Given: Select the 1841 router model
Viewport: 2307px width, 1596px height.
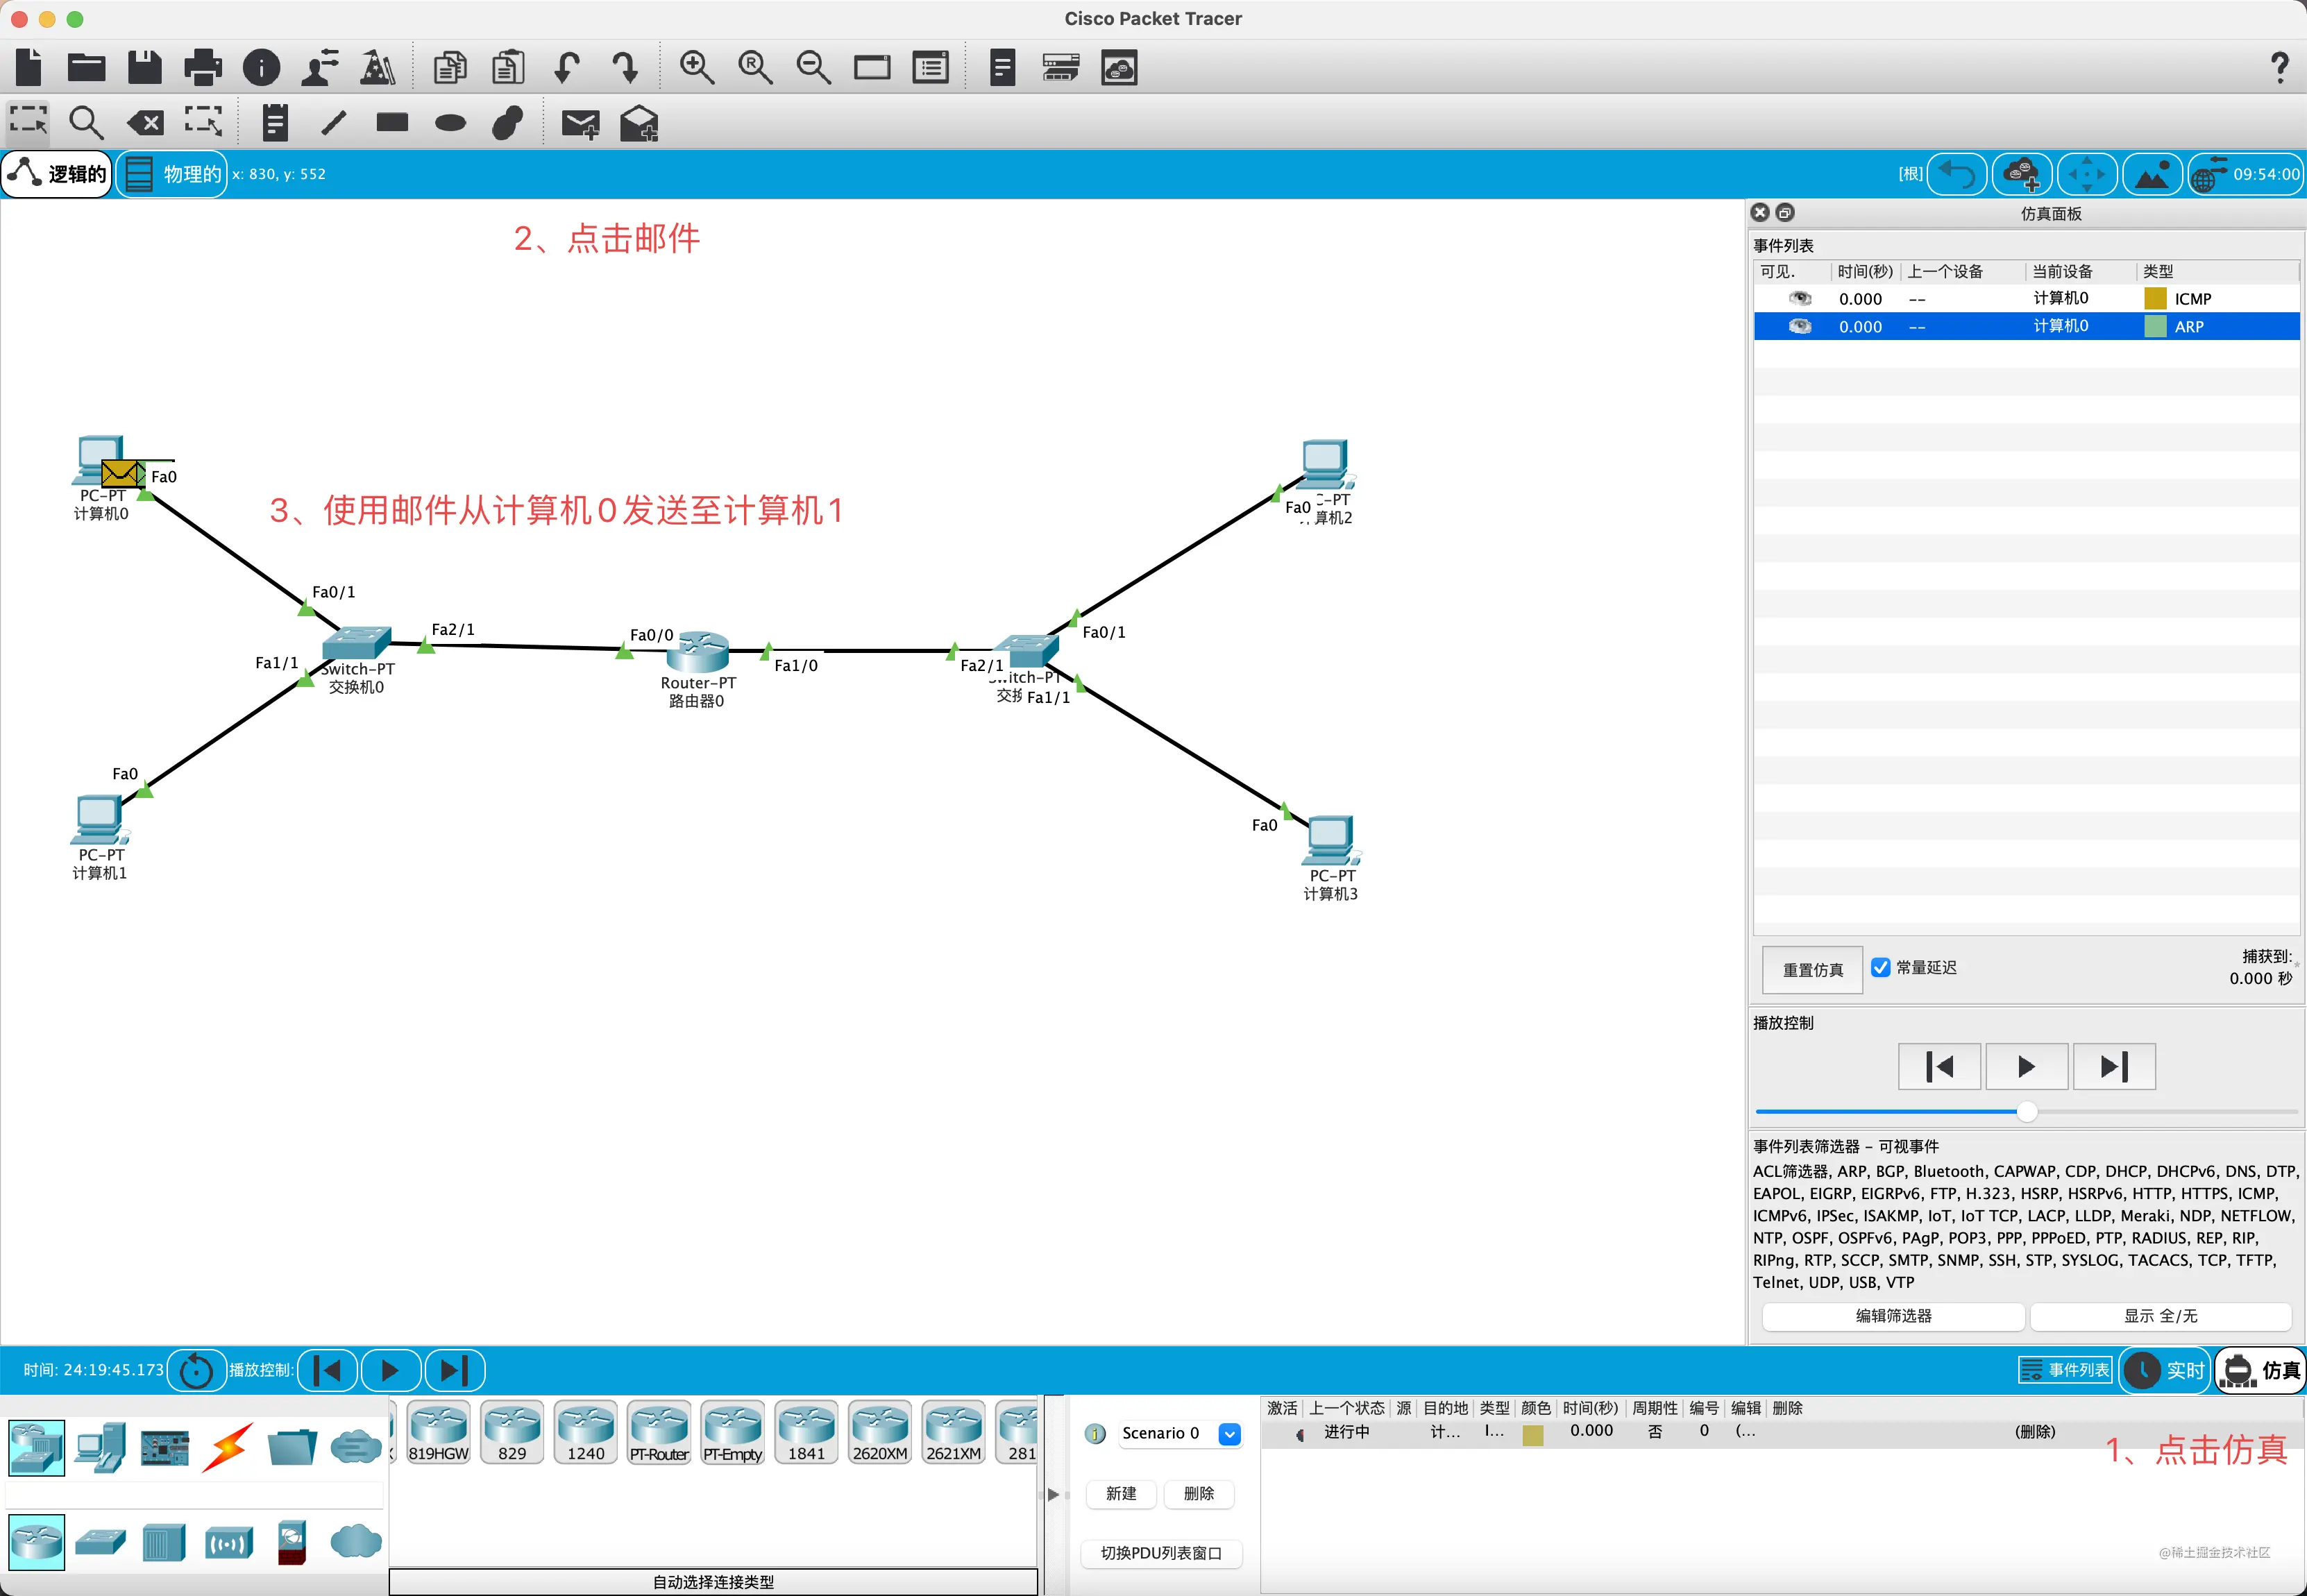Looking at the screenshot, I should 806,1433.
